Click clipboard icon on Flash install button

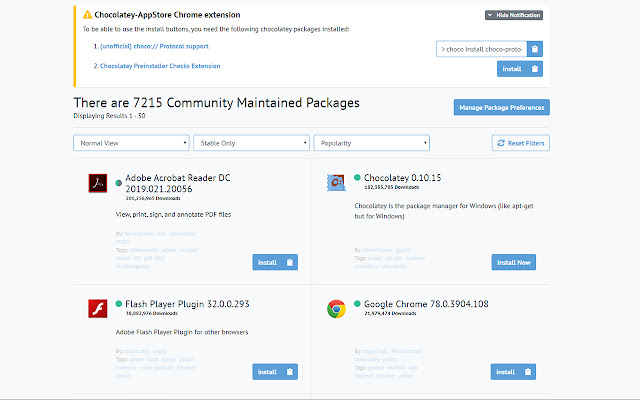pos(290,372)
